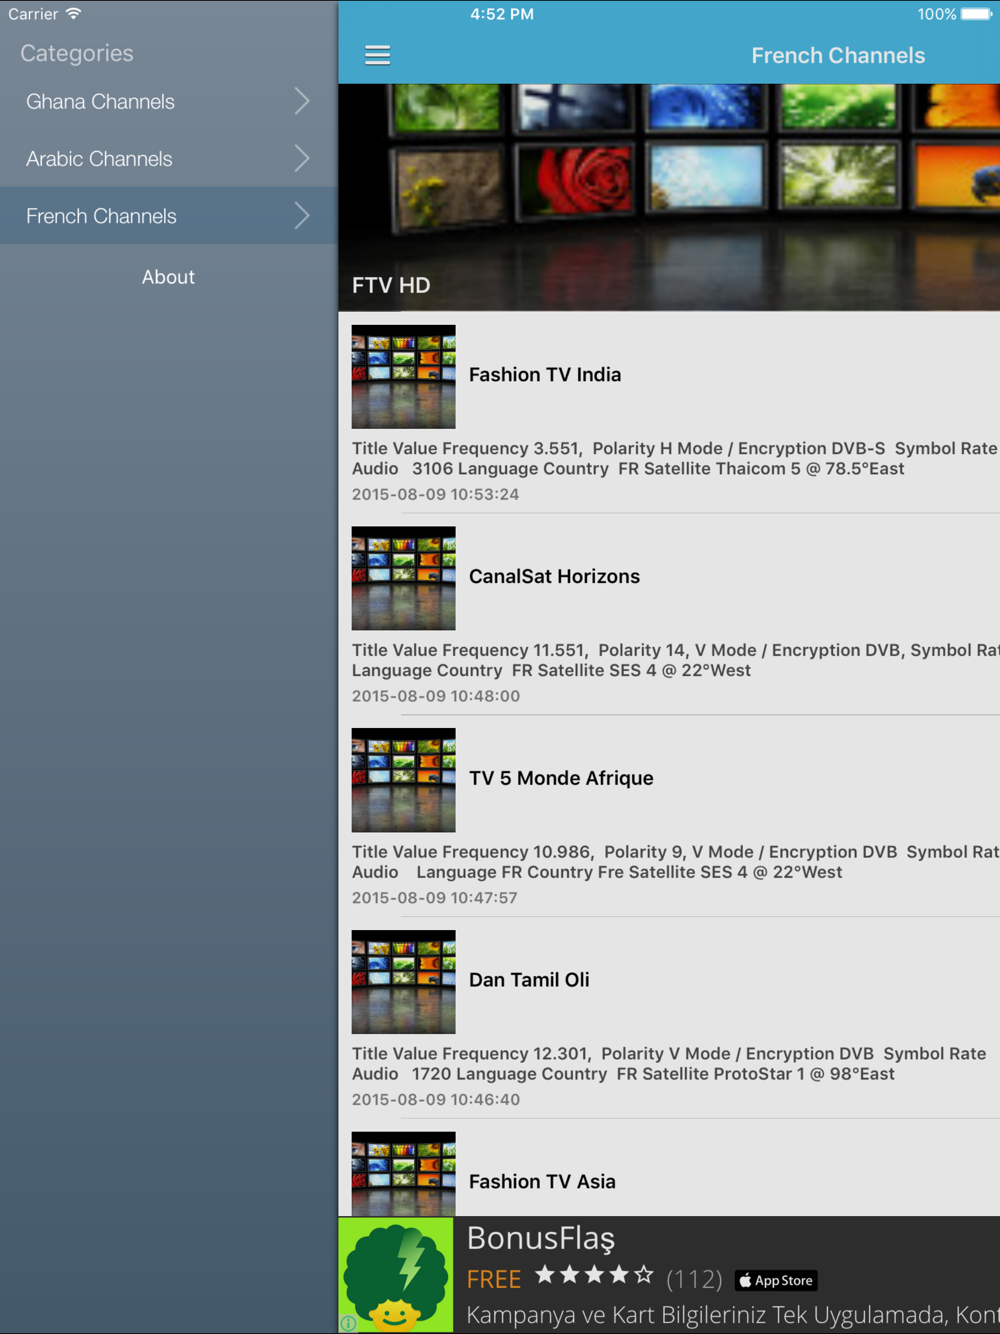Open TV 5 Monde Afrique thumbnail

tap(403, 780)
